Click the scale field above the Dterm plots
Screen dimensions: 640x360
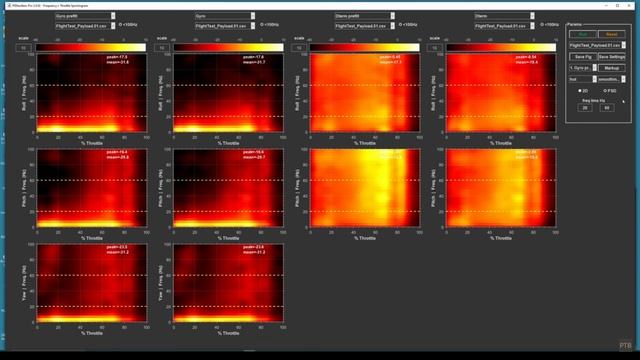(x=435, y=48)
